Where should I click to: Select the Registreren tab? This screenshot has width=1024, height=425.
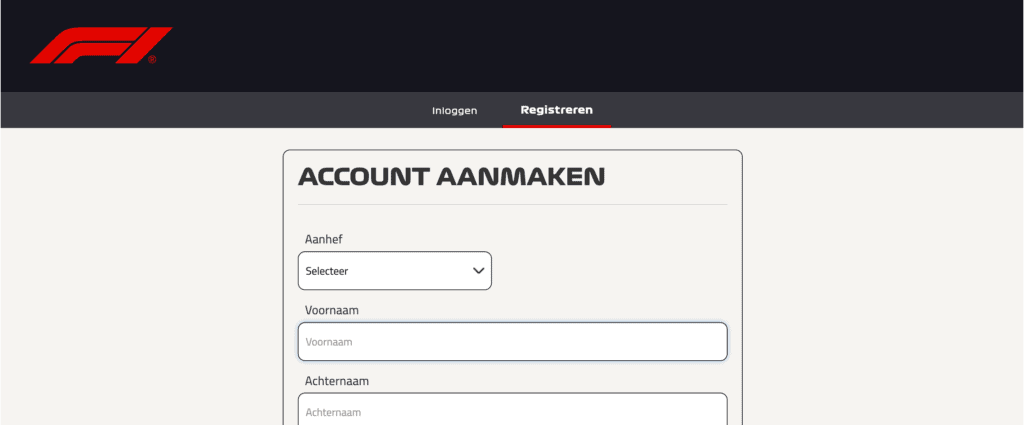pyautogui.click(x=556, y=109)
